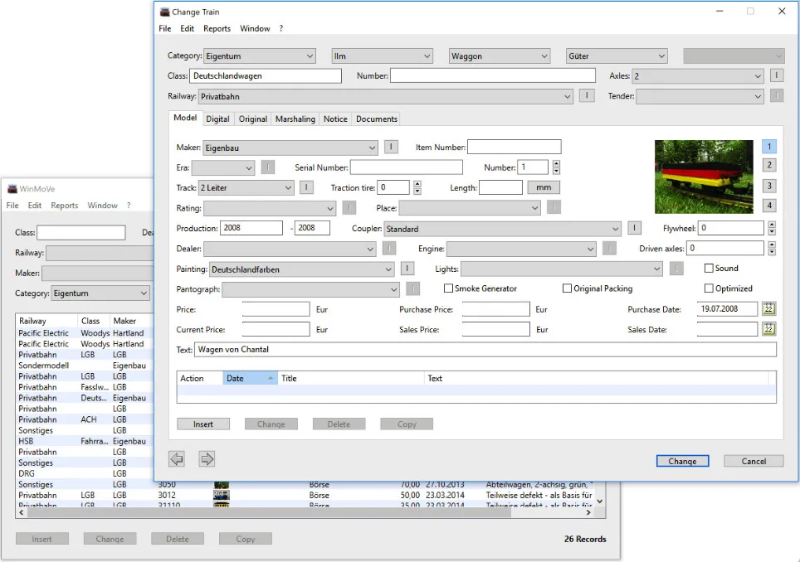Click the info button beside Railway

click(588, 97)
